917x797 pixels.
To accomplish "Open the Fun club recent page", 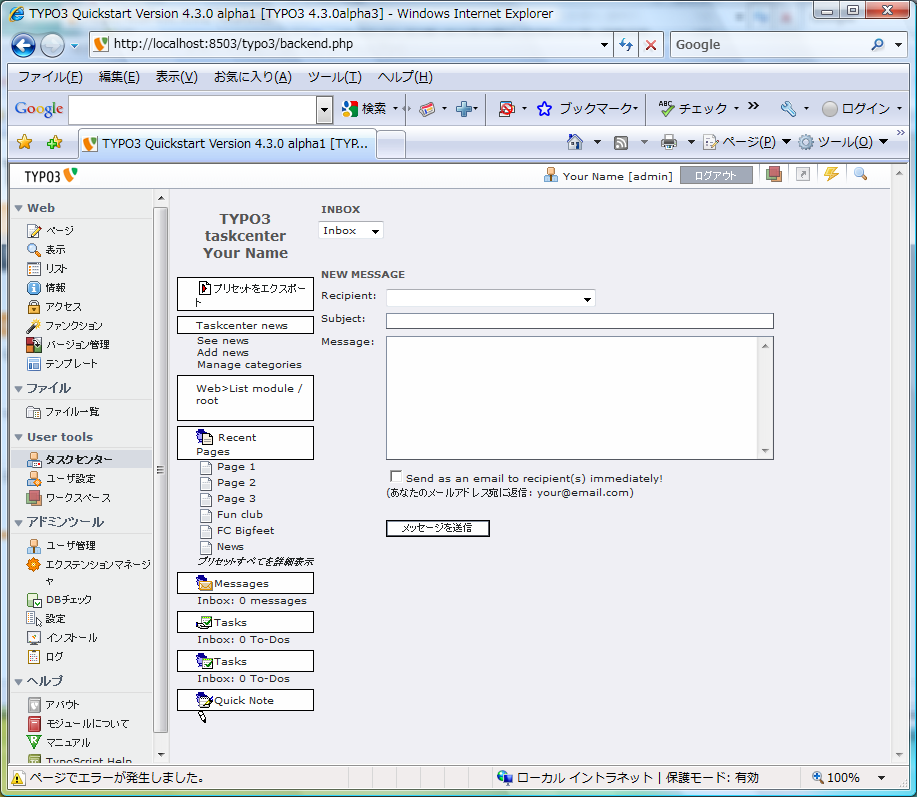I will point(240,515).
